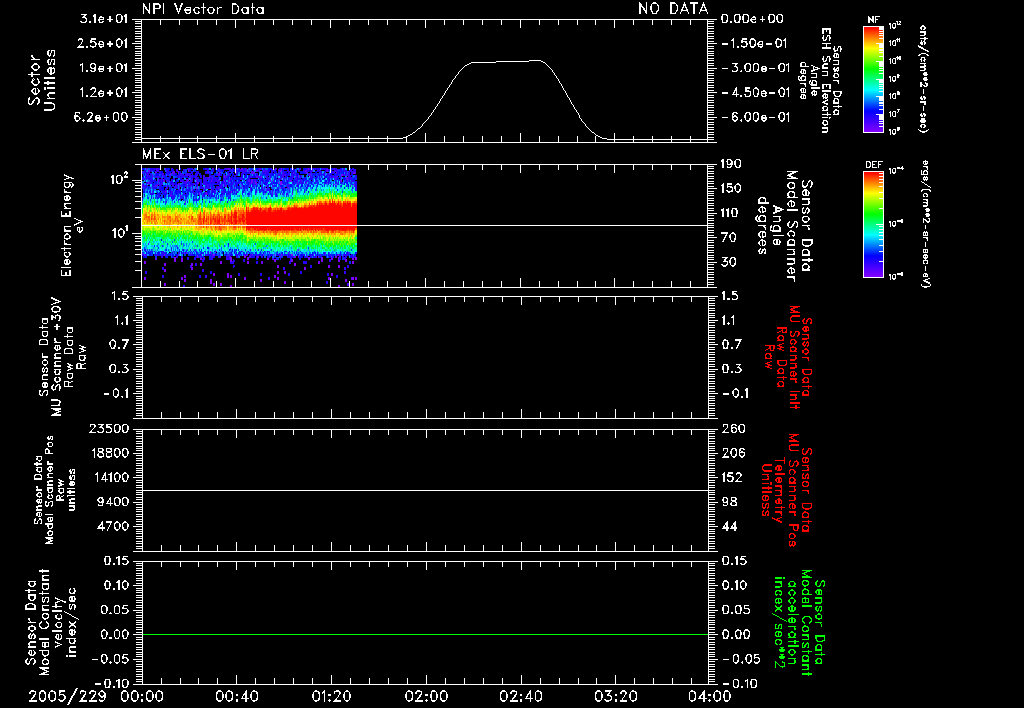Click the green zero velocity line
Viewport: 1024px width, 708px height.
(425, 634)
